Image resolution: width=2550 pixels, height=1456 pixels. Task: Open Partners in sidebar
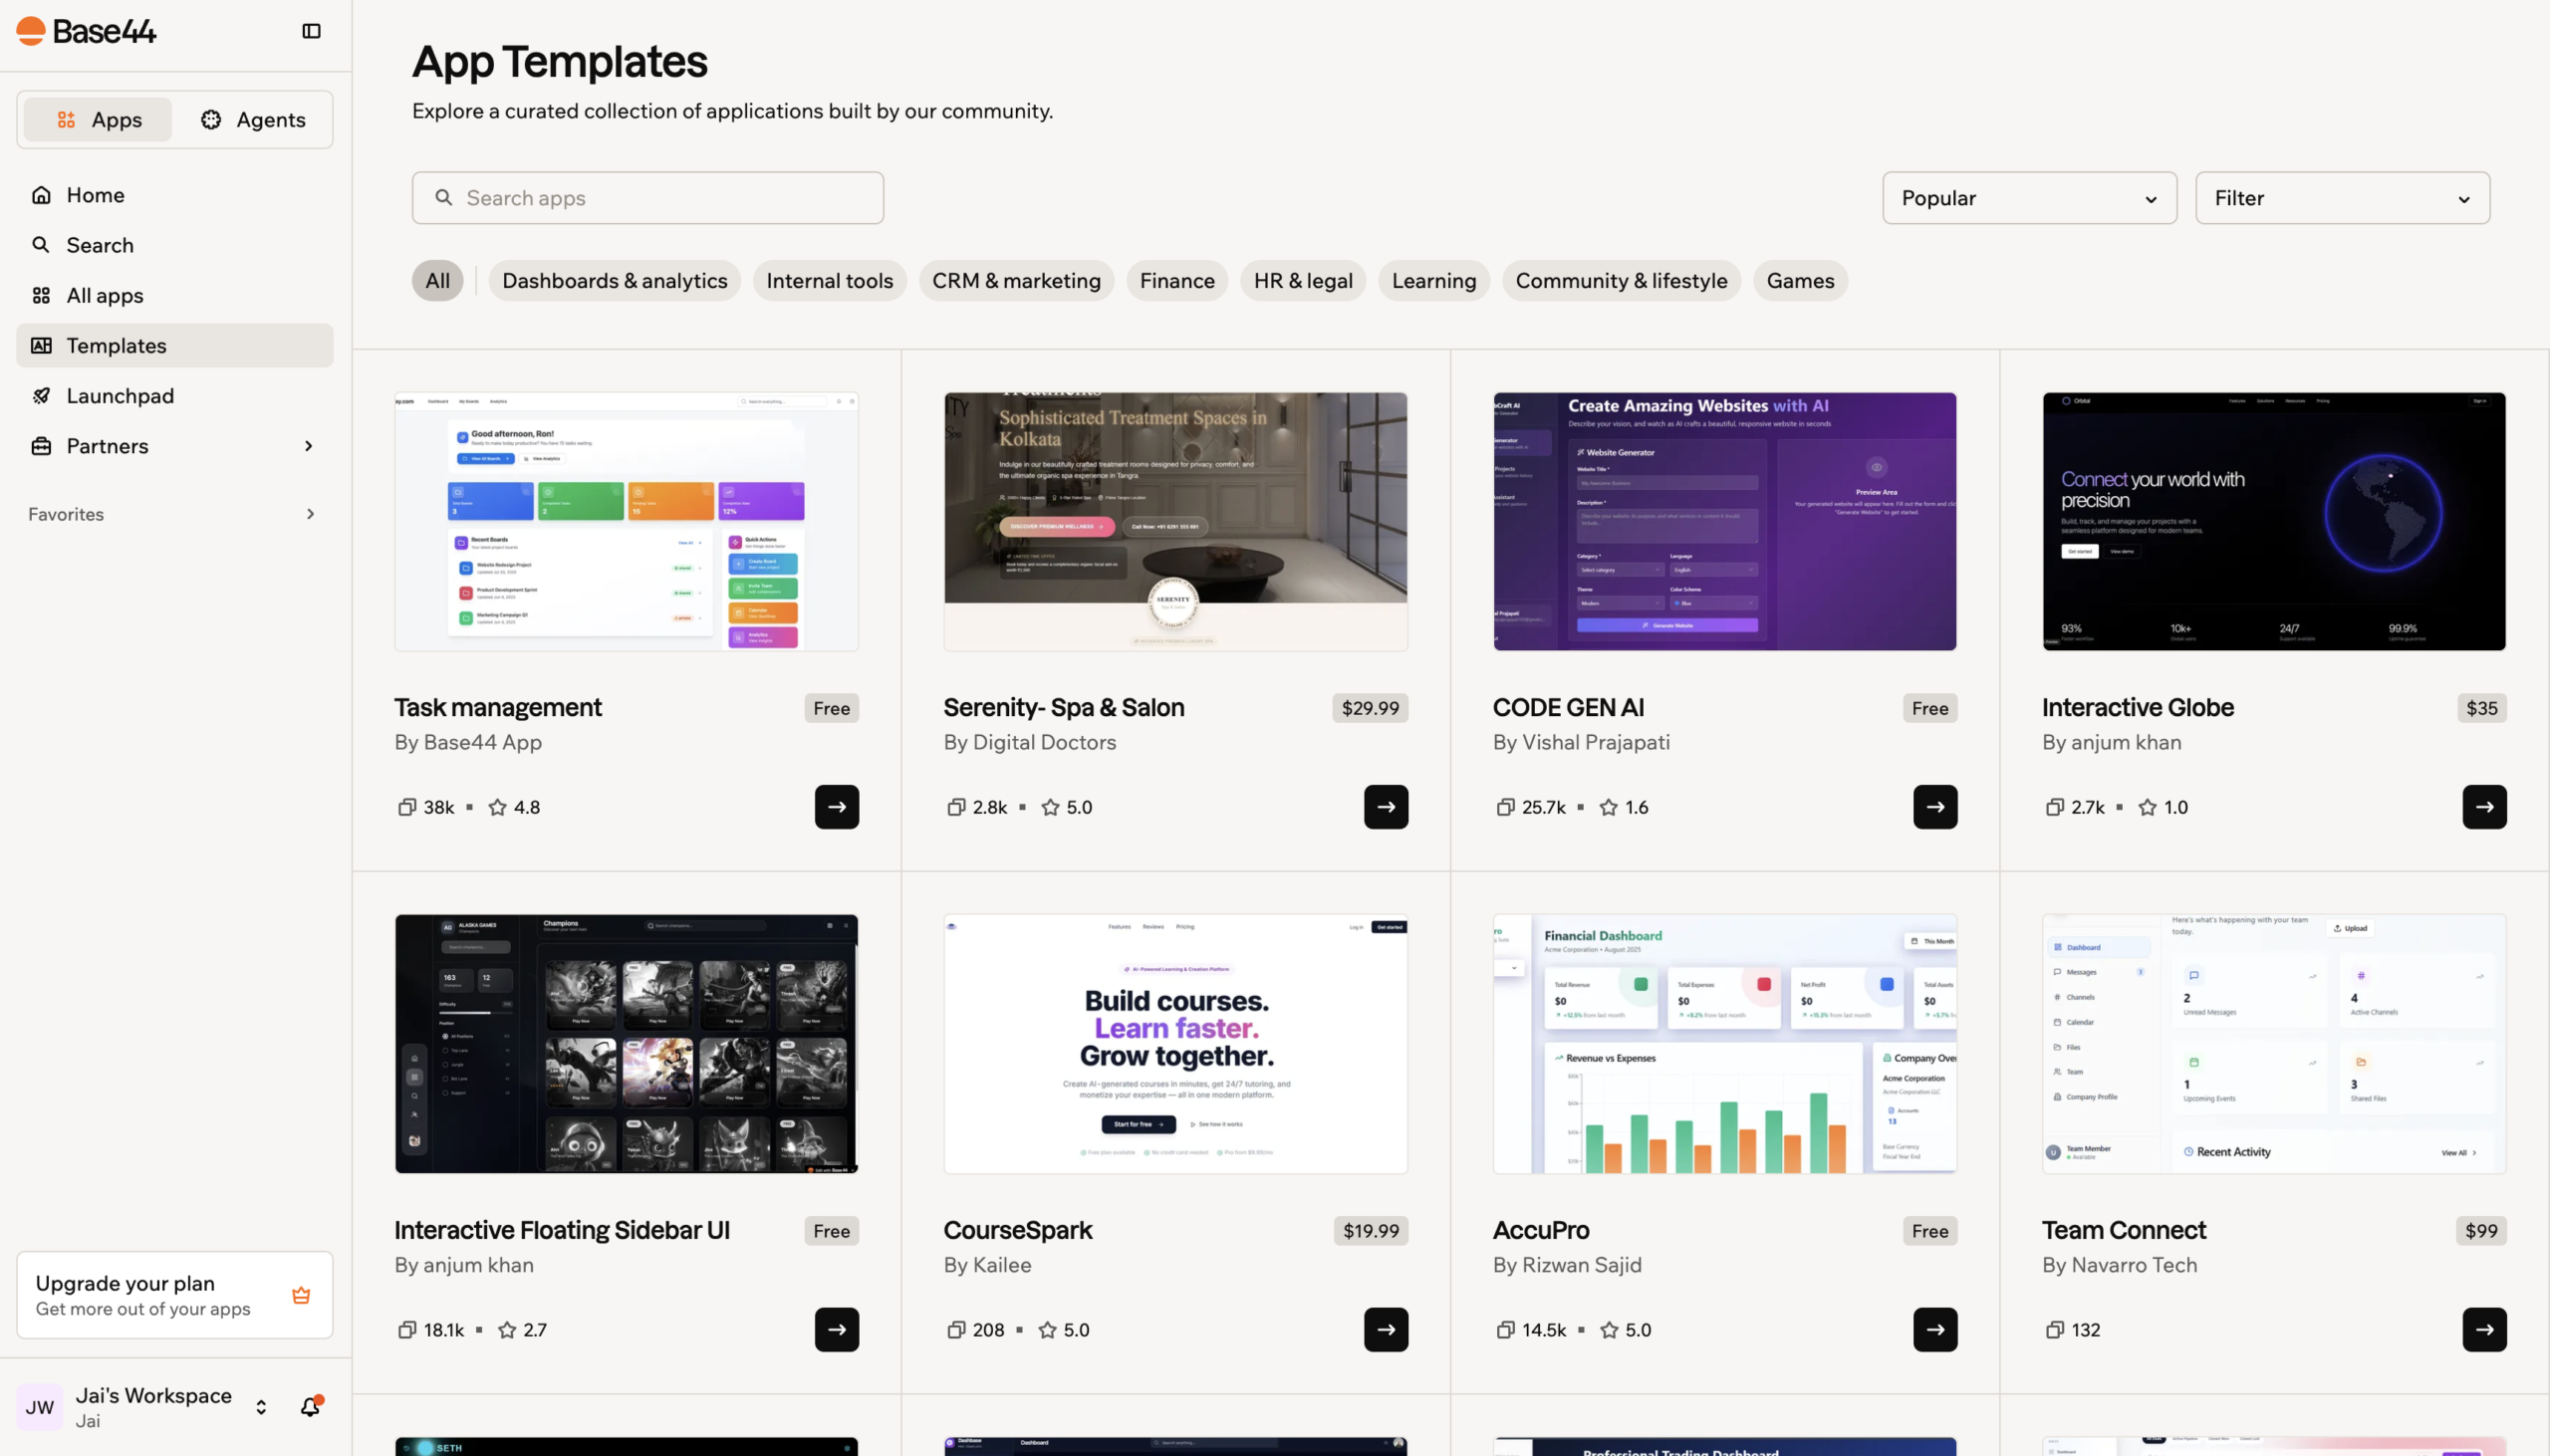[x=174, y=446]
